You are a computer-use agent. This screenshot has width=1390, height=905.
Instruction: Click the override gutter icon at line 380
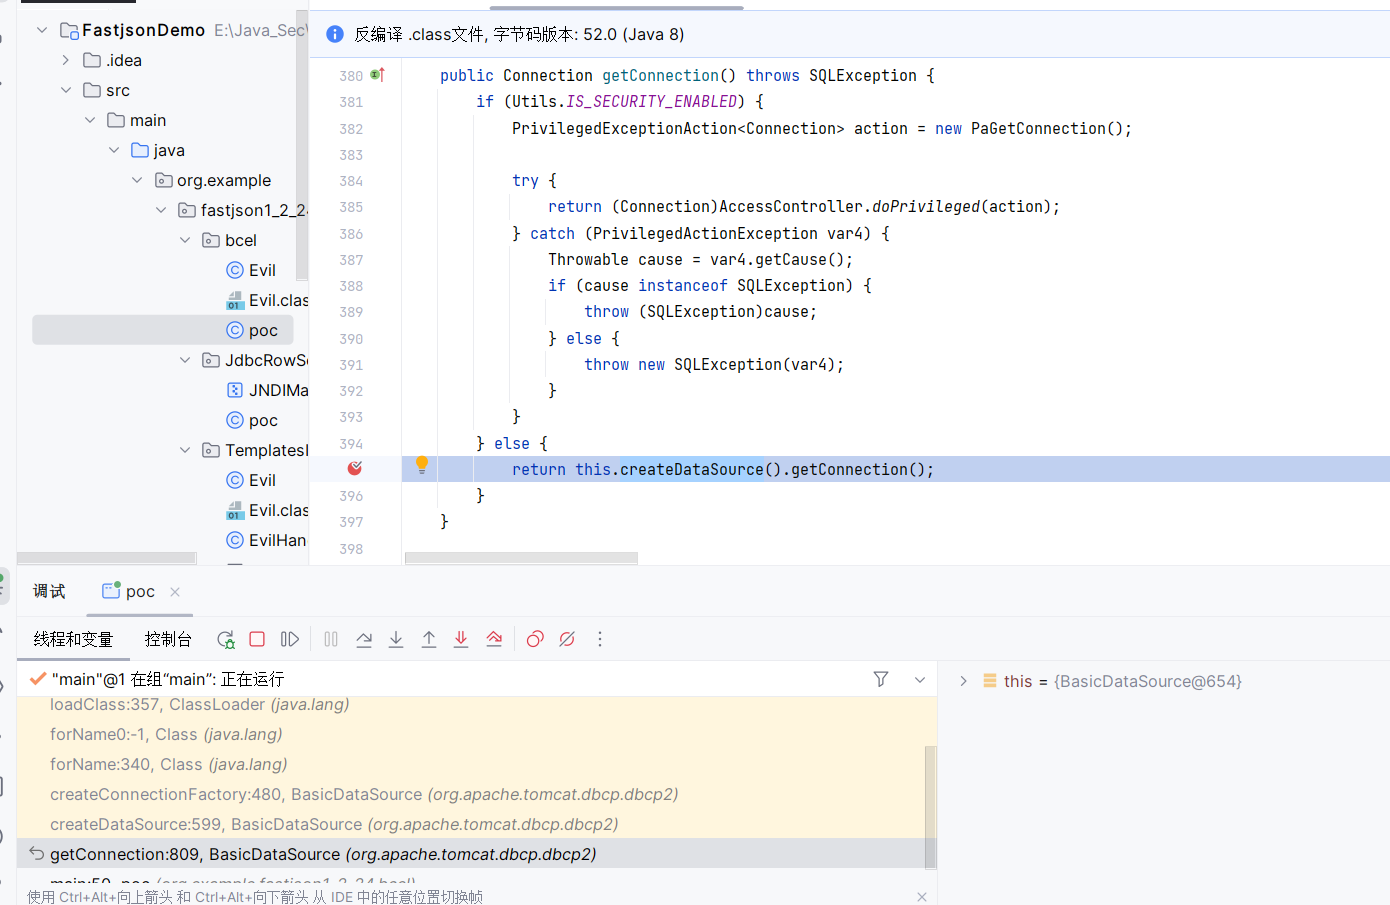coord(378,75)
